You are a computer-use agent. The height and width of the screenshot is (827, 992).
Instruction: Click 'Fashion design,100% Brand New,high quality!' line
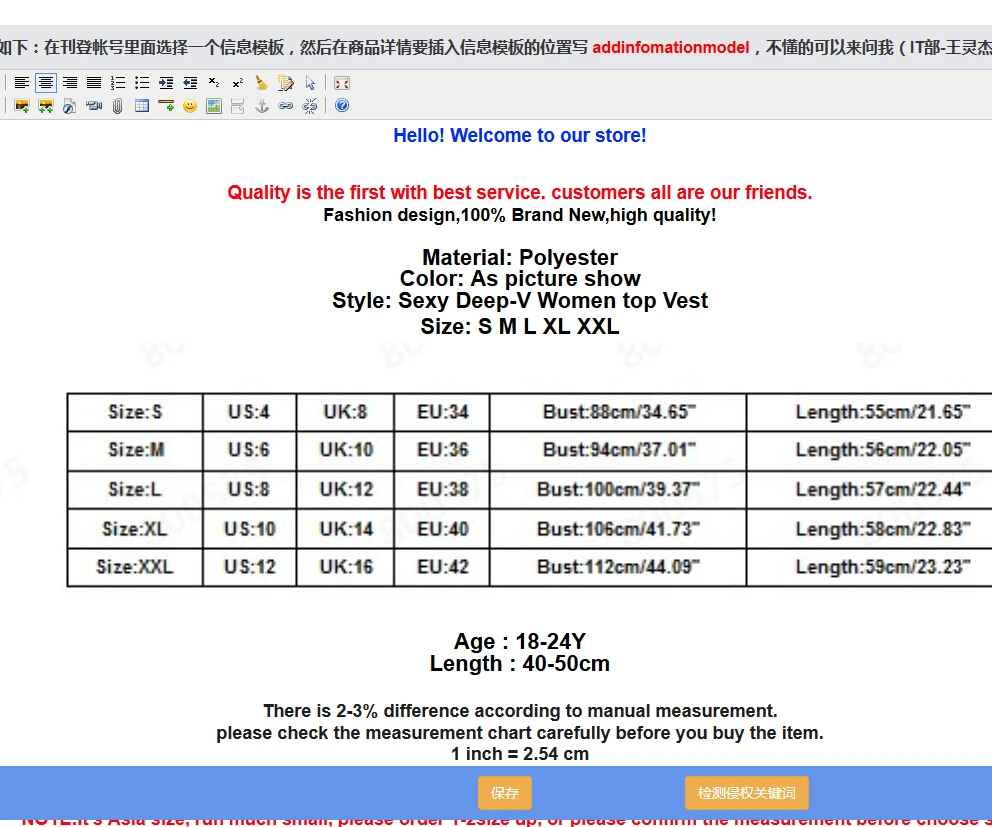click(520, 215)
